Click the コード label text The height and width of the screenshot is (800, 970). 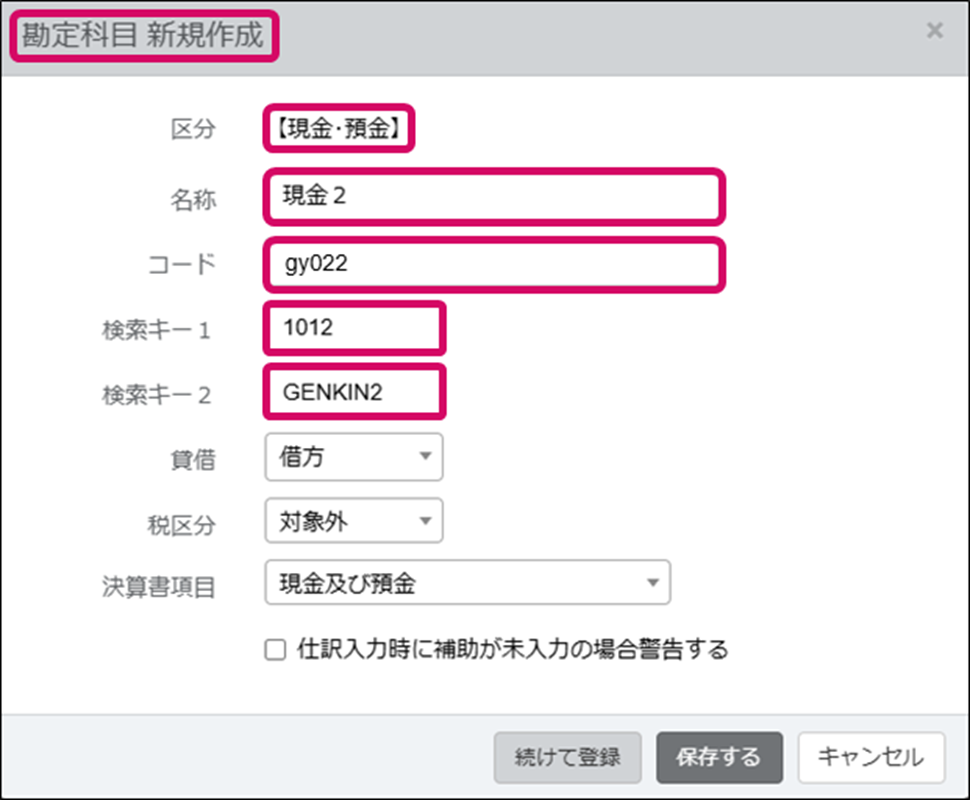coord(180,265)
